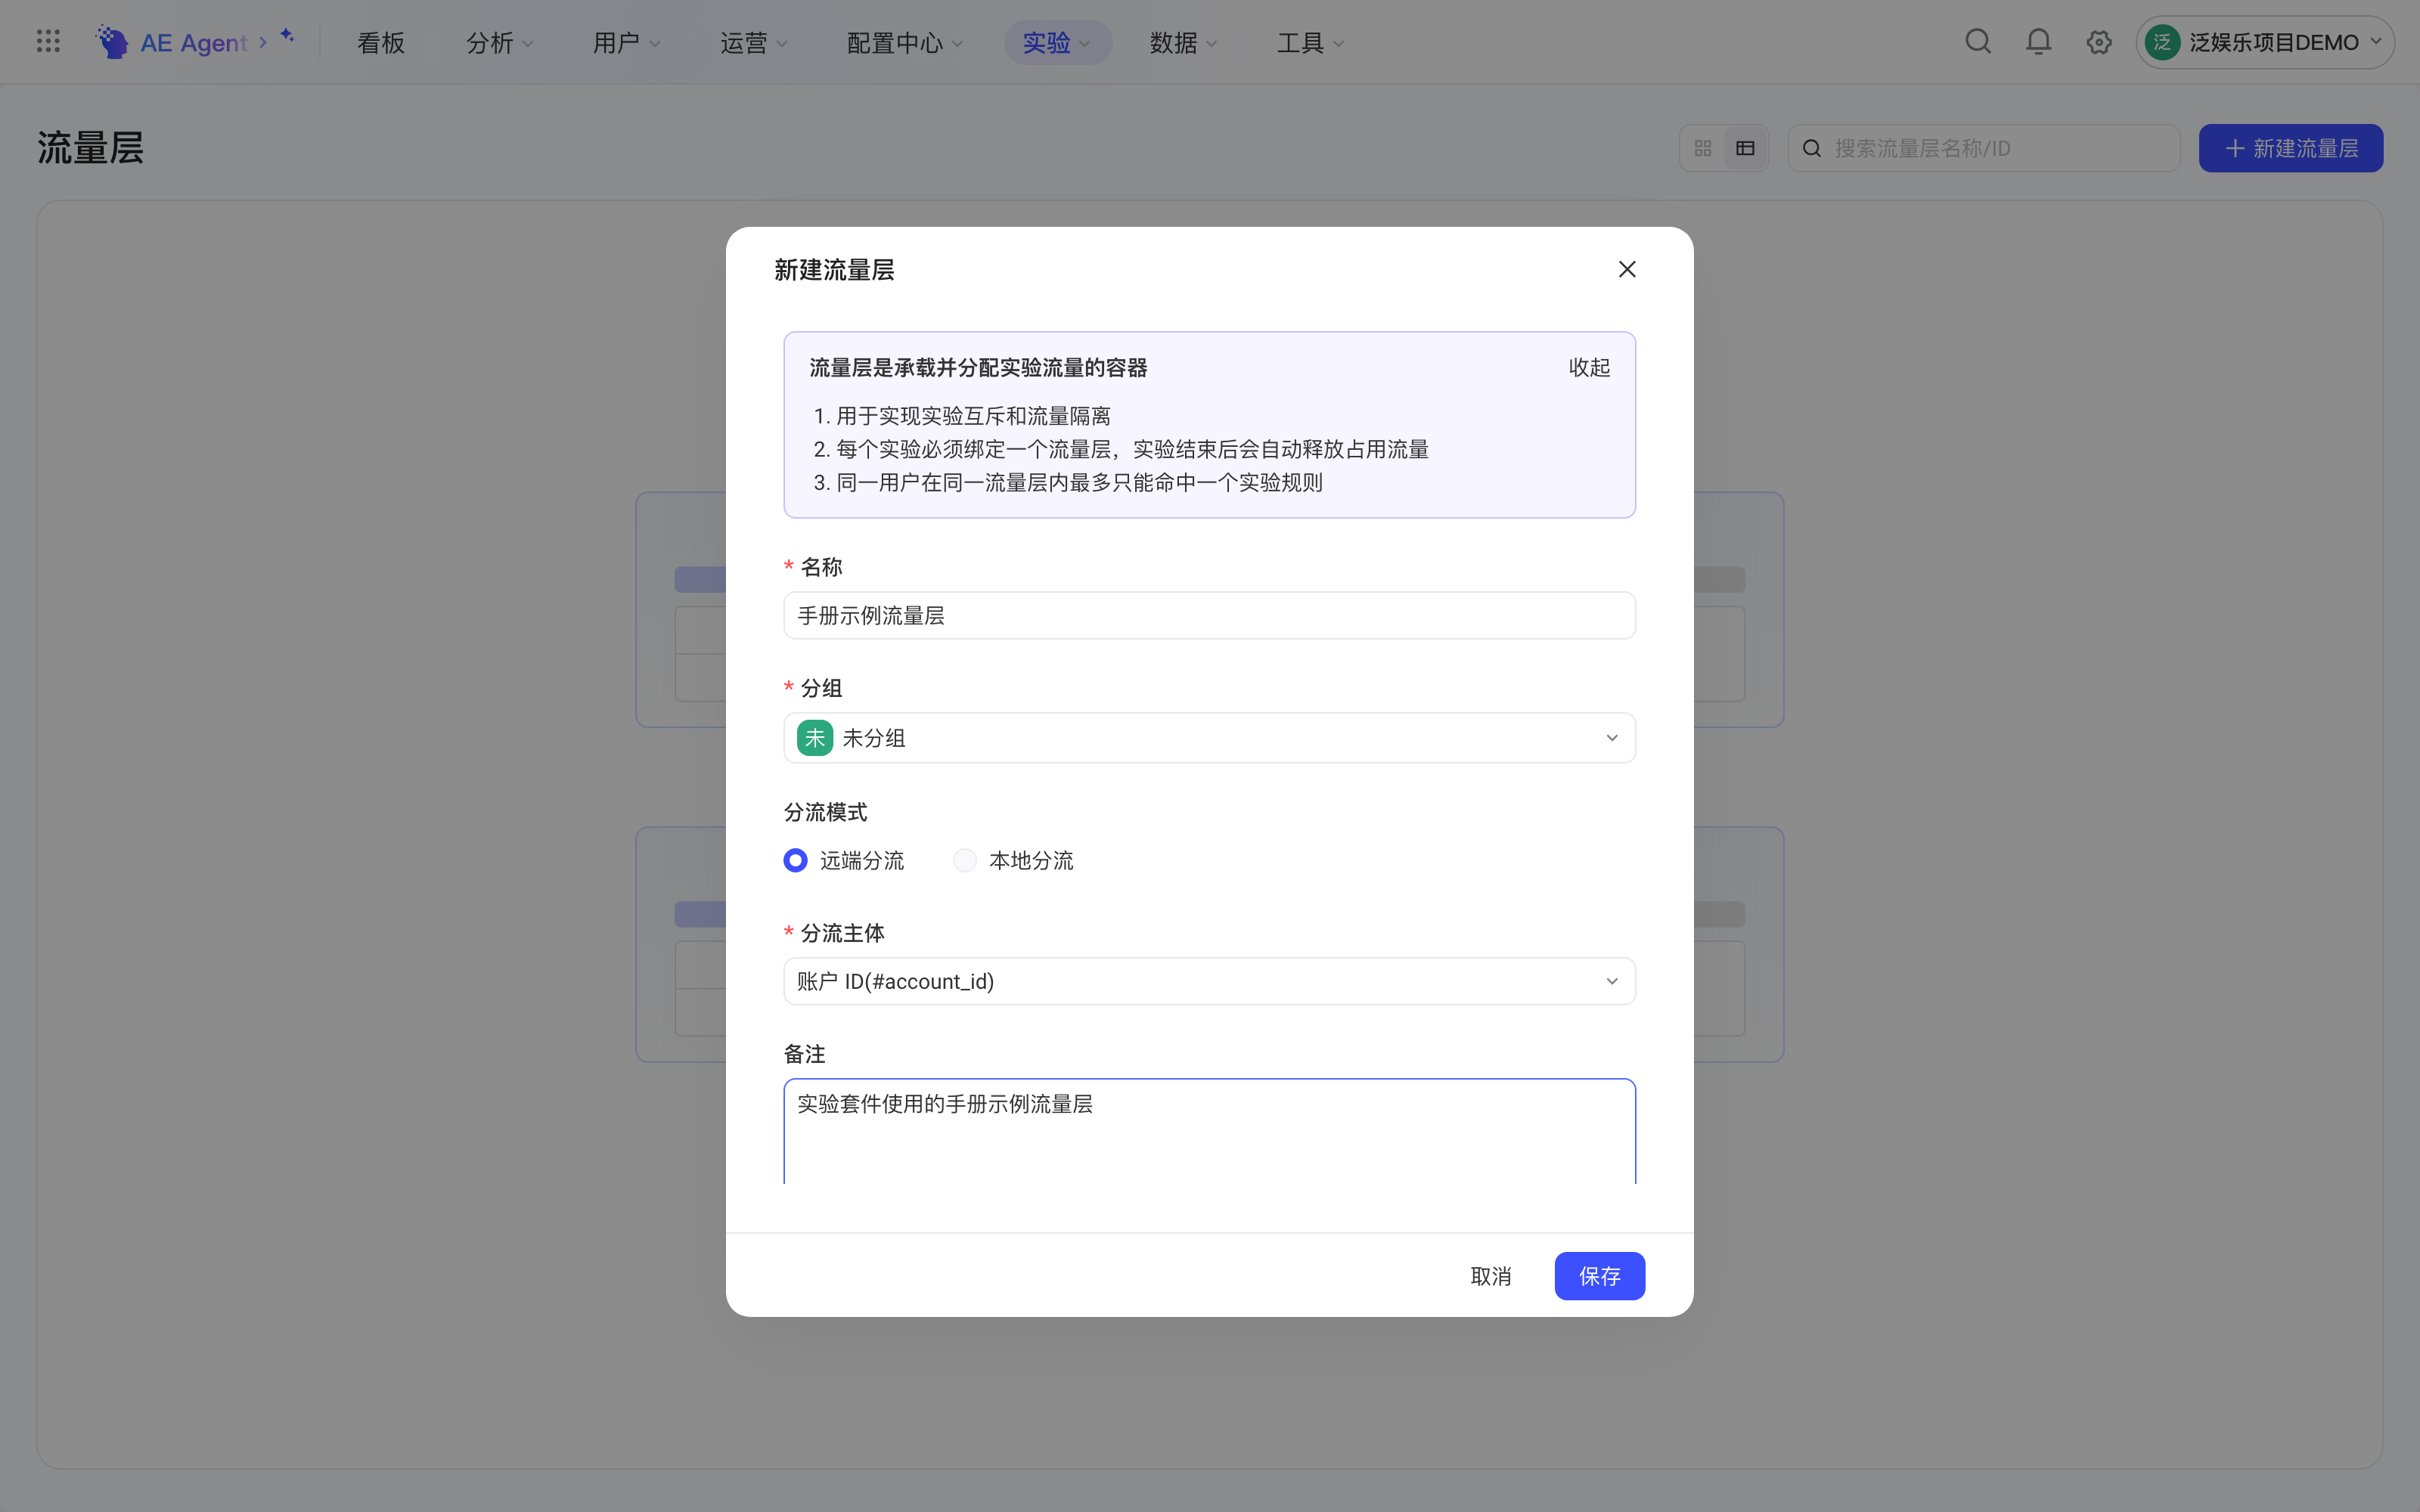Click 保存 to save the layer
Screen dimensions: 2420x1512
[1599, 1276]
